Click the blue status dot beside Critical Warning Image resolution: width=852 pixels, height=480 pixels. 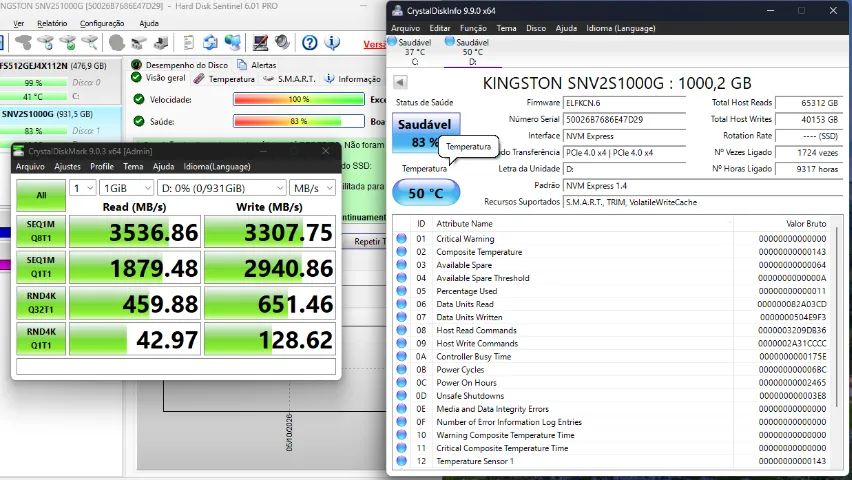pyautogui.click(x=402, y=238)
